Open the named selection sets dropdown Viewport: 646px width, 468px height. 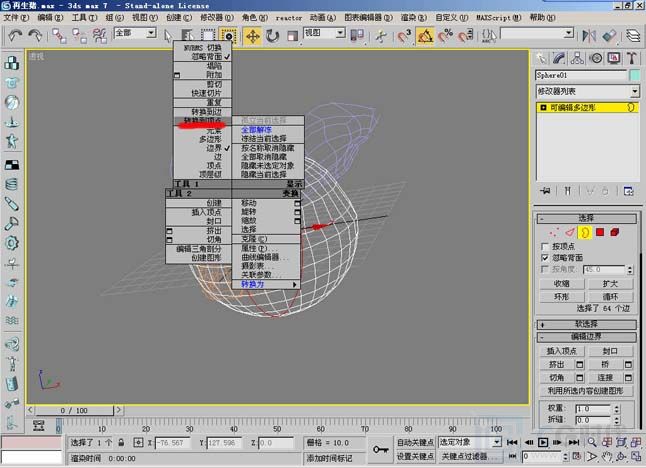click(x=569, y=33)
